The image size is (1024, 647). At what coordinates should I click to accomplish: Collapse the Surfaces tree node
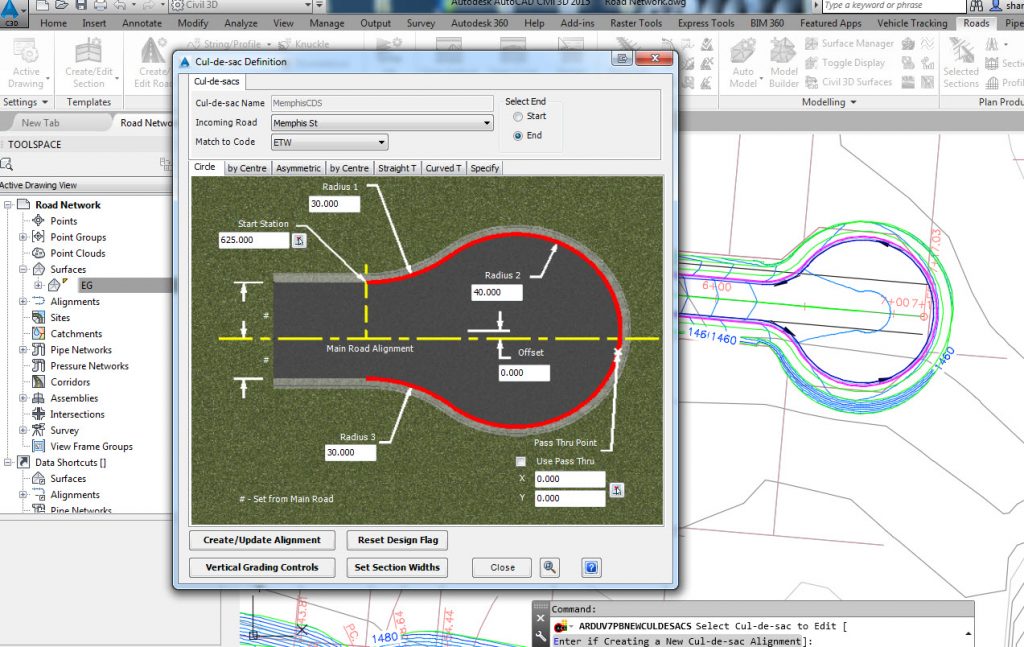[x=23, y=269]
